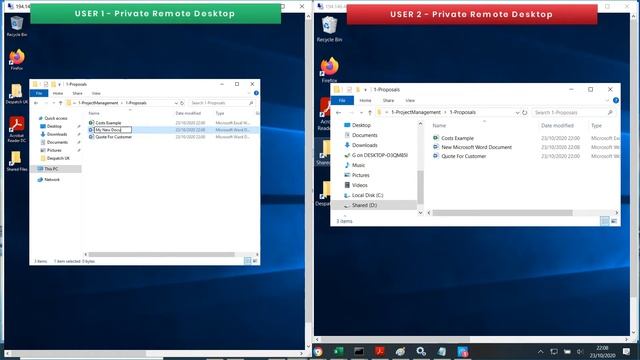This screenshot has width=640, height=360.
Task: Select Costs Example file in User 1 explorer
Action: (108, 123)
